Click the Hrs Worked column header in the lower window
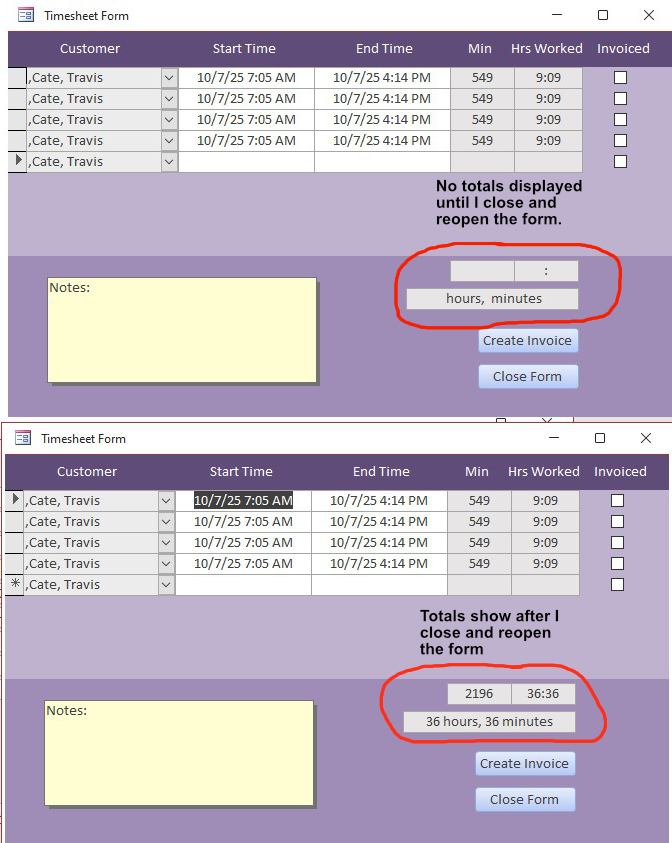This screenshot has height=843, width=672. (544, 471)
